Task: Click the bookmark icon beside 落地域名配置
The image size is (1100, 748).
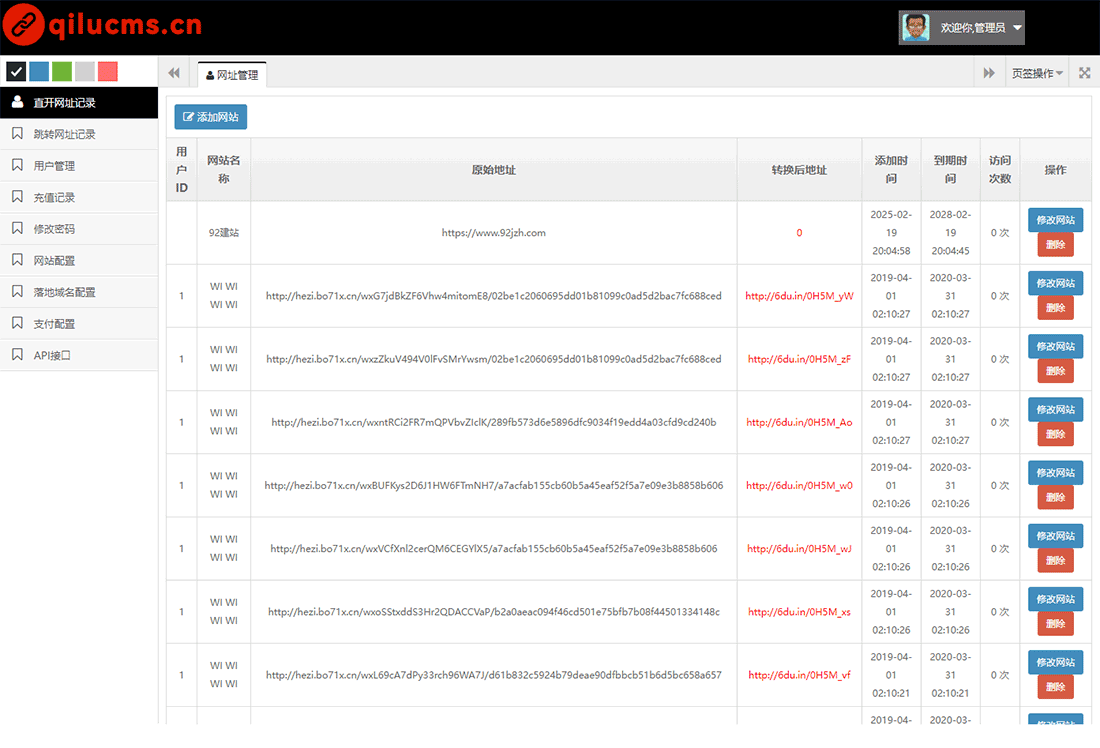Action: 18,291
